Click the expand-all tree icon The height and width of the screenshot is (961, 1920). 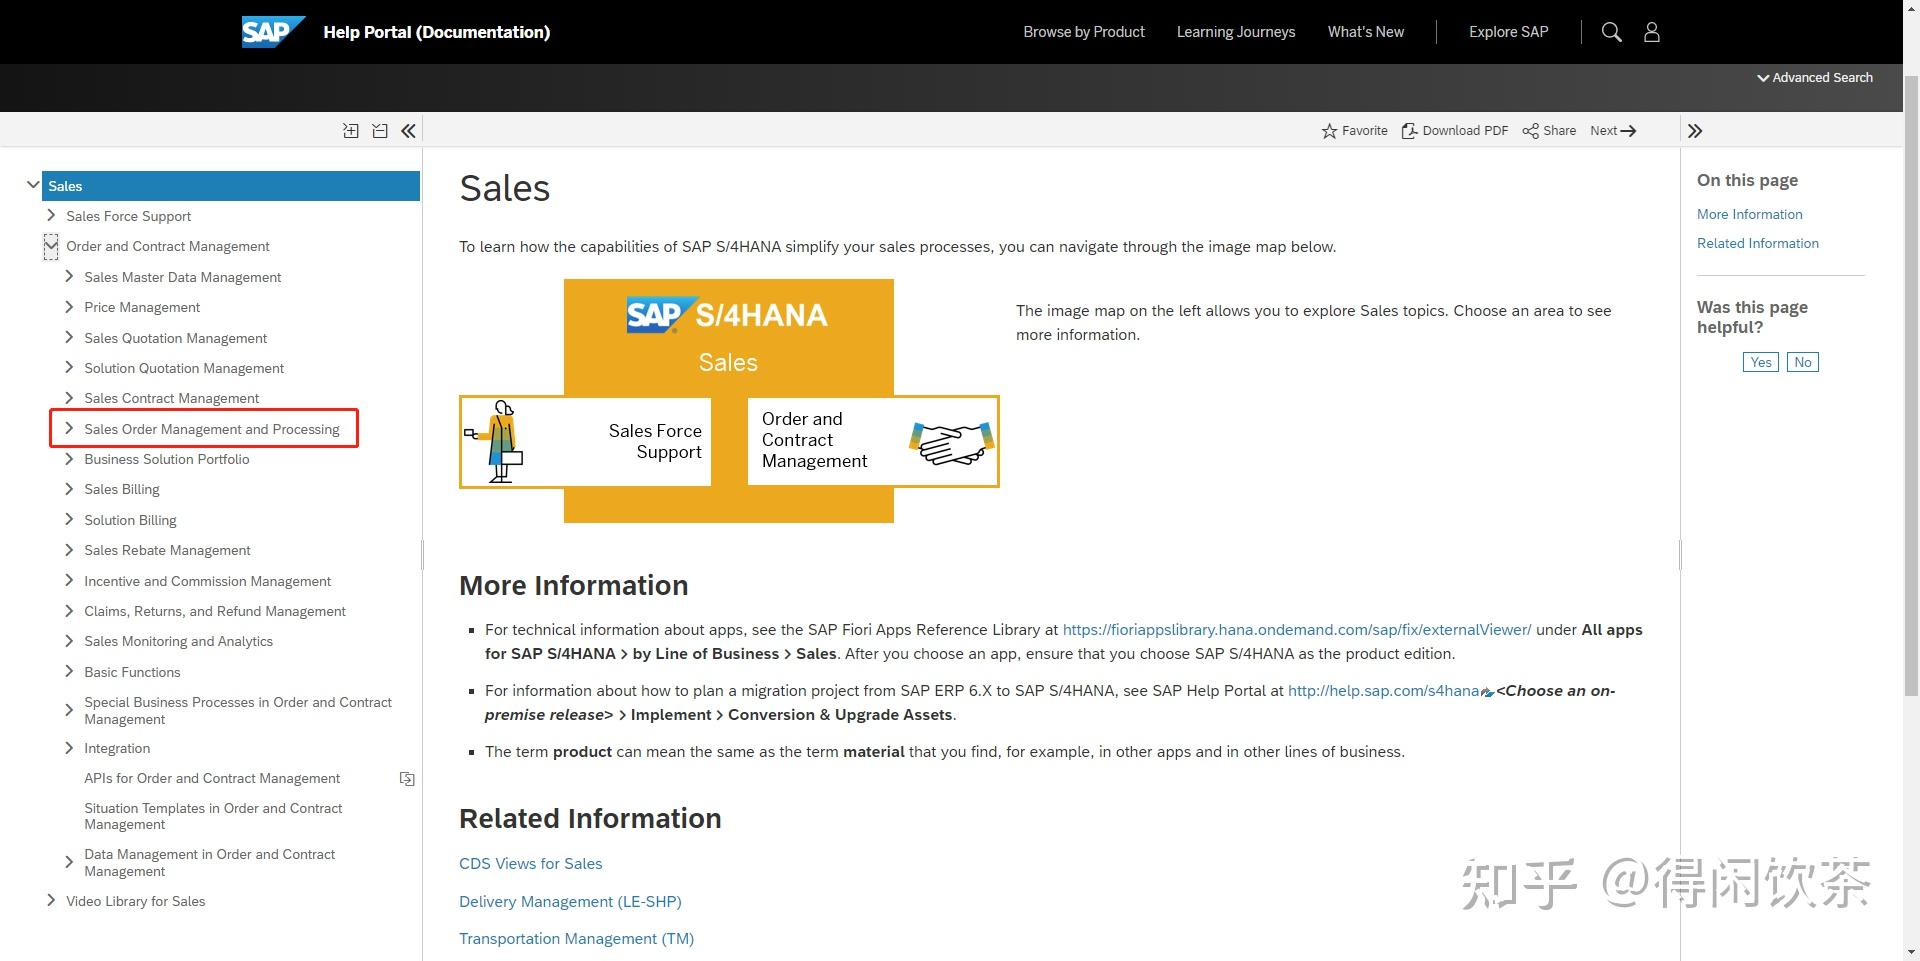[x=351, y=130]
